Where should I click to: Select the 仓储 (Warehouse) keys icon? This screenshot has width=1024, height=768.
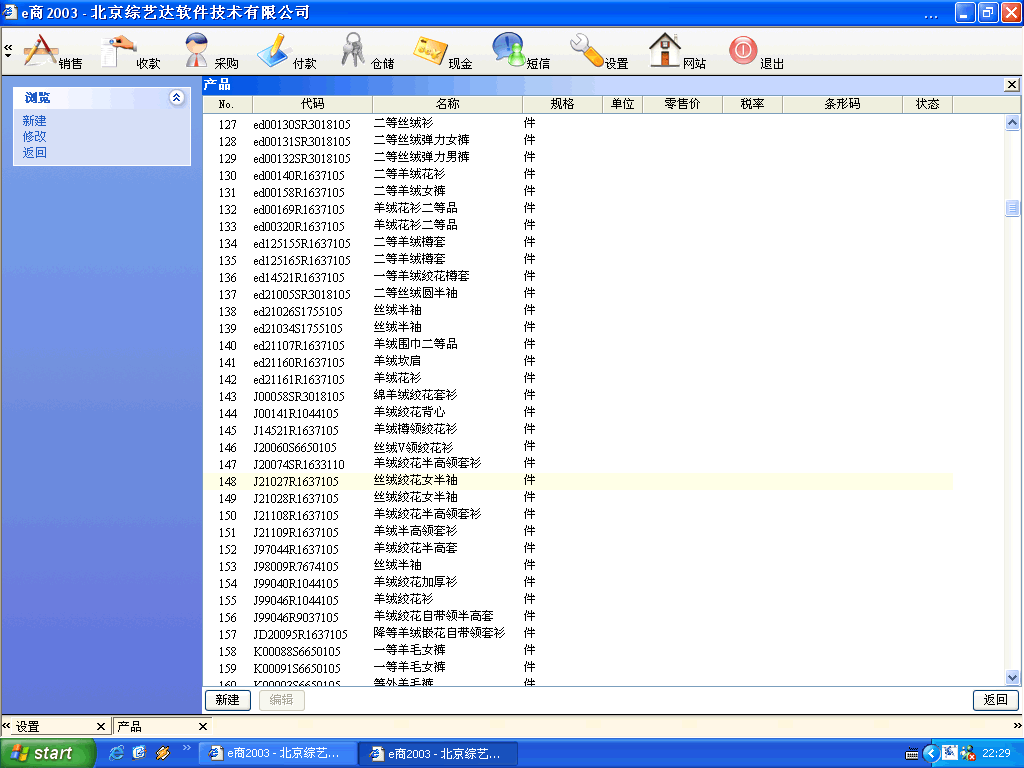click(x=354, y=50)
